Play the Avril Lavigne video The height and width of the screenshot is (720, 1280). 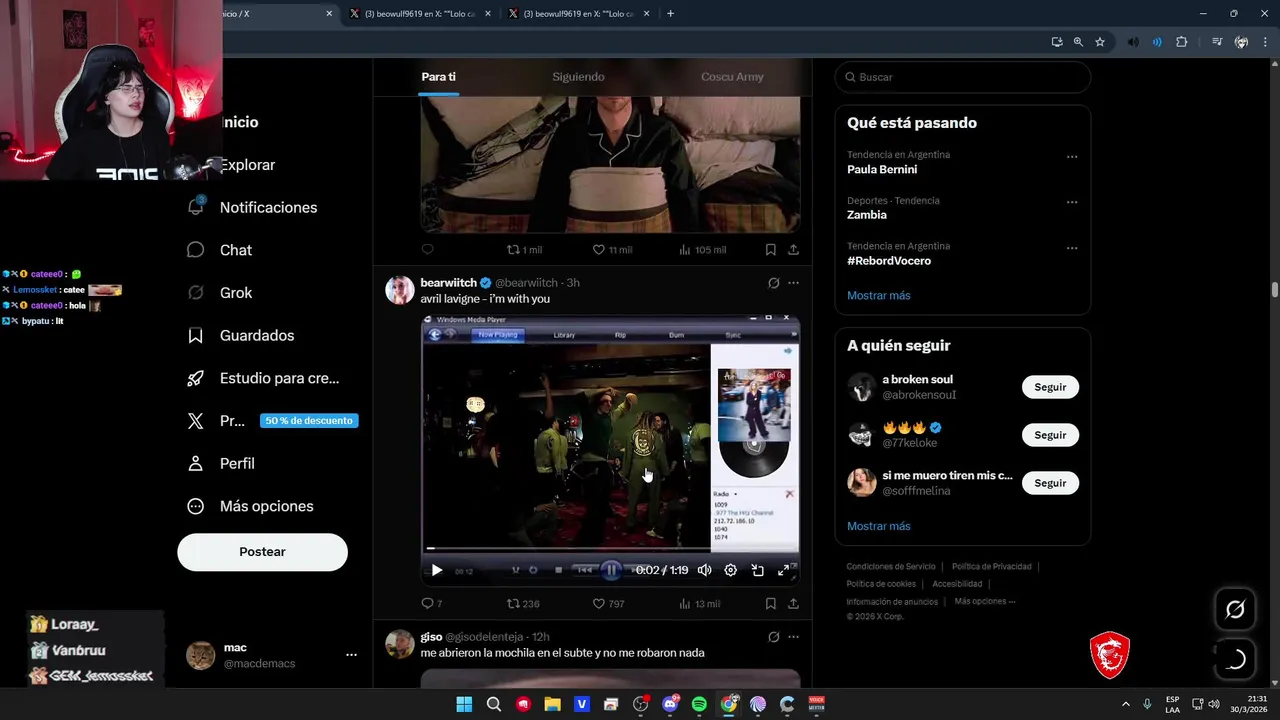(x=437, y=570)
